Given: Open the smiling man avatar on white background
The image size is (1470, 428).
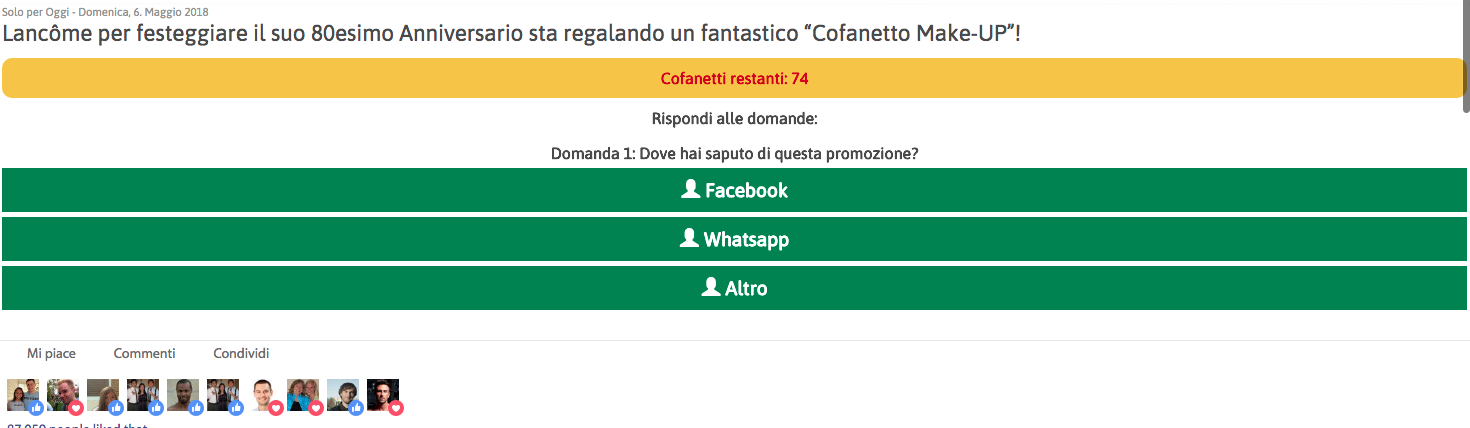Looking at the screenshot, I should (262, 394).
